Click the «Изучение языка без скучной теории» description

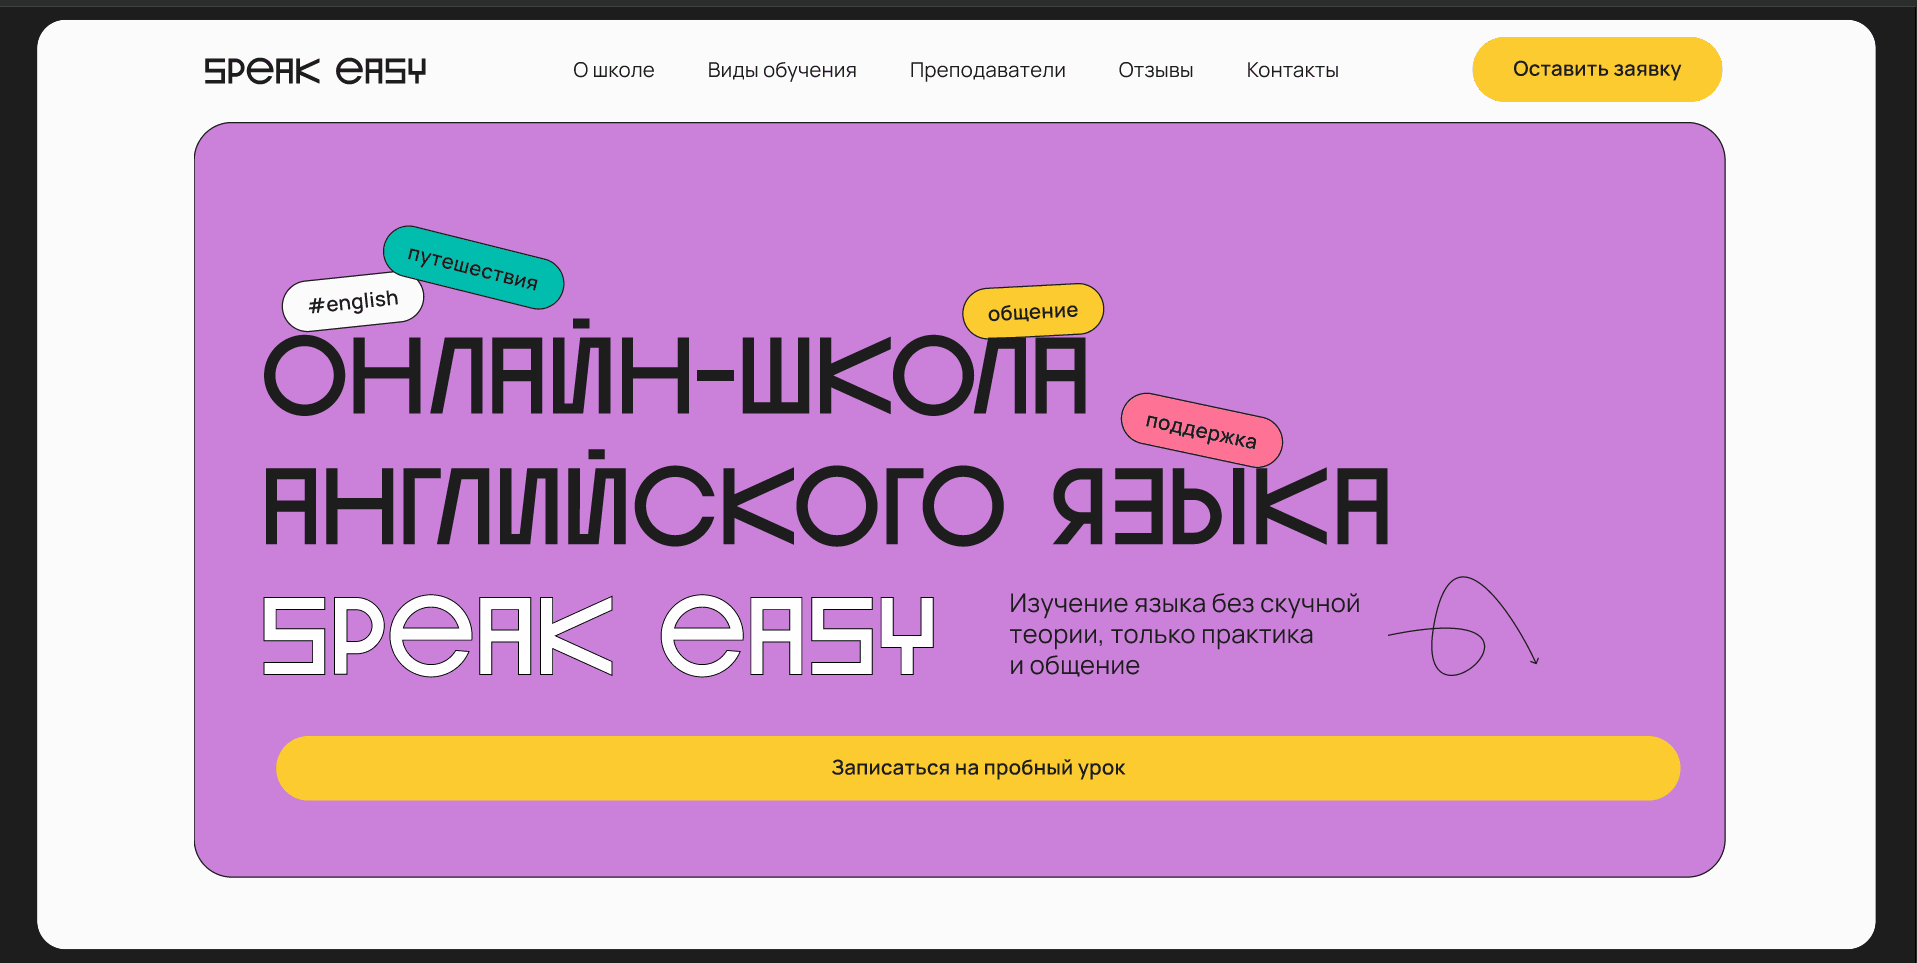coord(1183,634)
